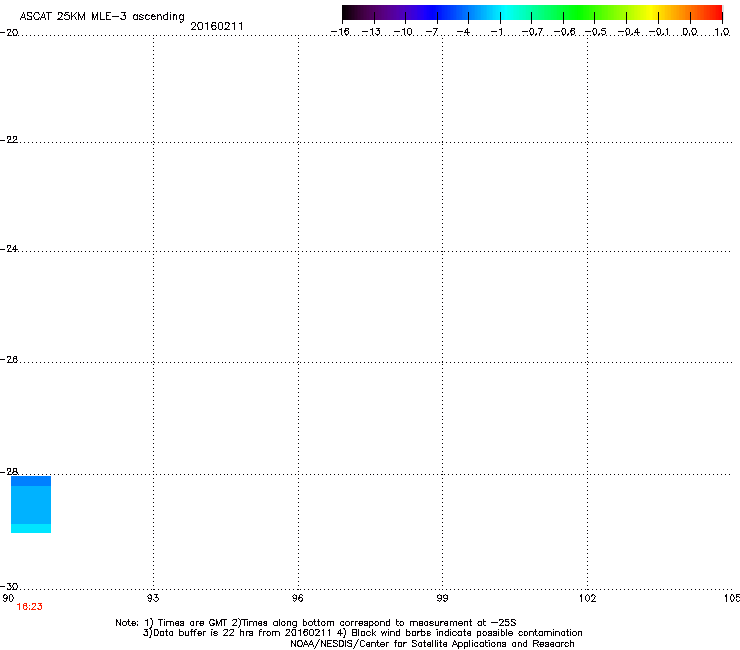
Task: Click the red 16:23 timestamp
Action: 29,607
